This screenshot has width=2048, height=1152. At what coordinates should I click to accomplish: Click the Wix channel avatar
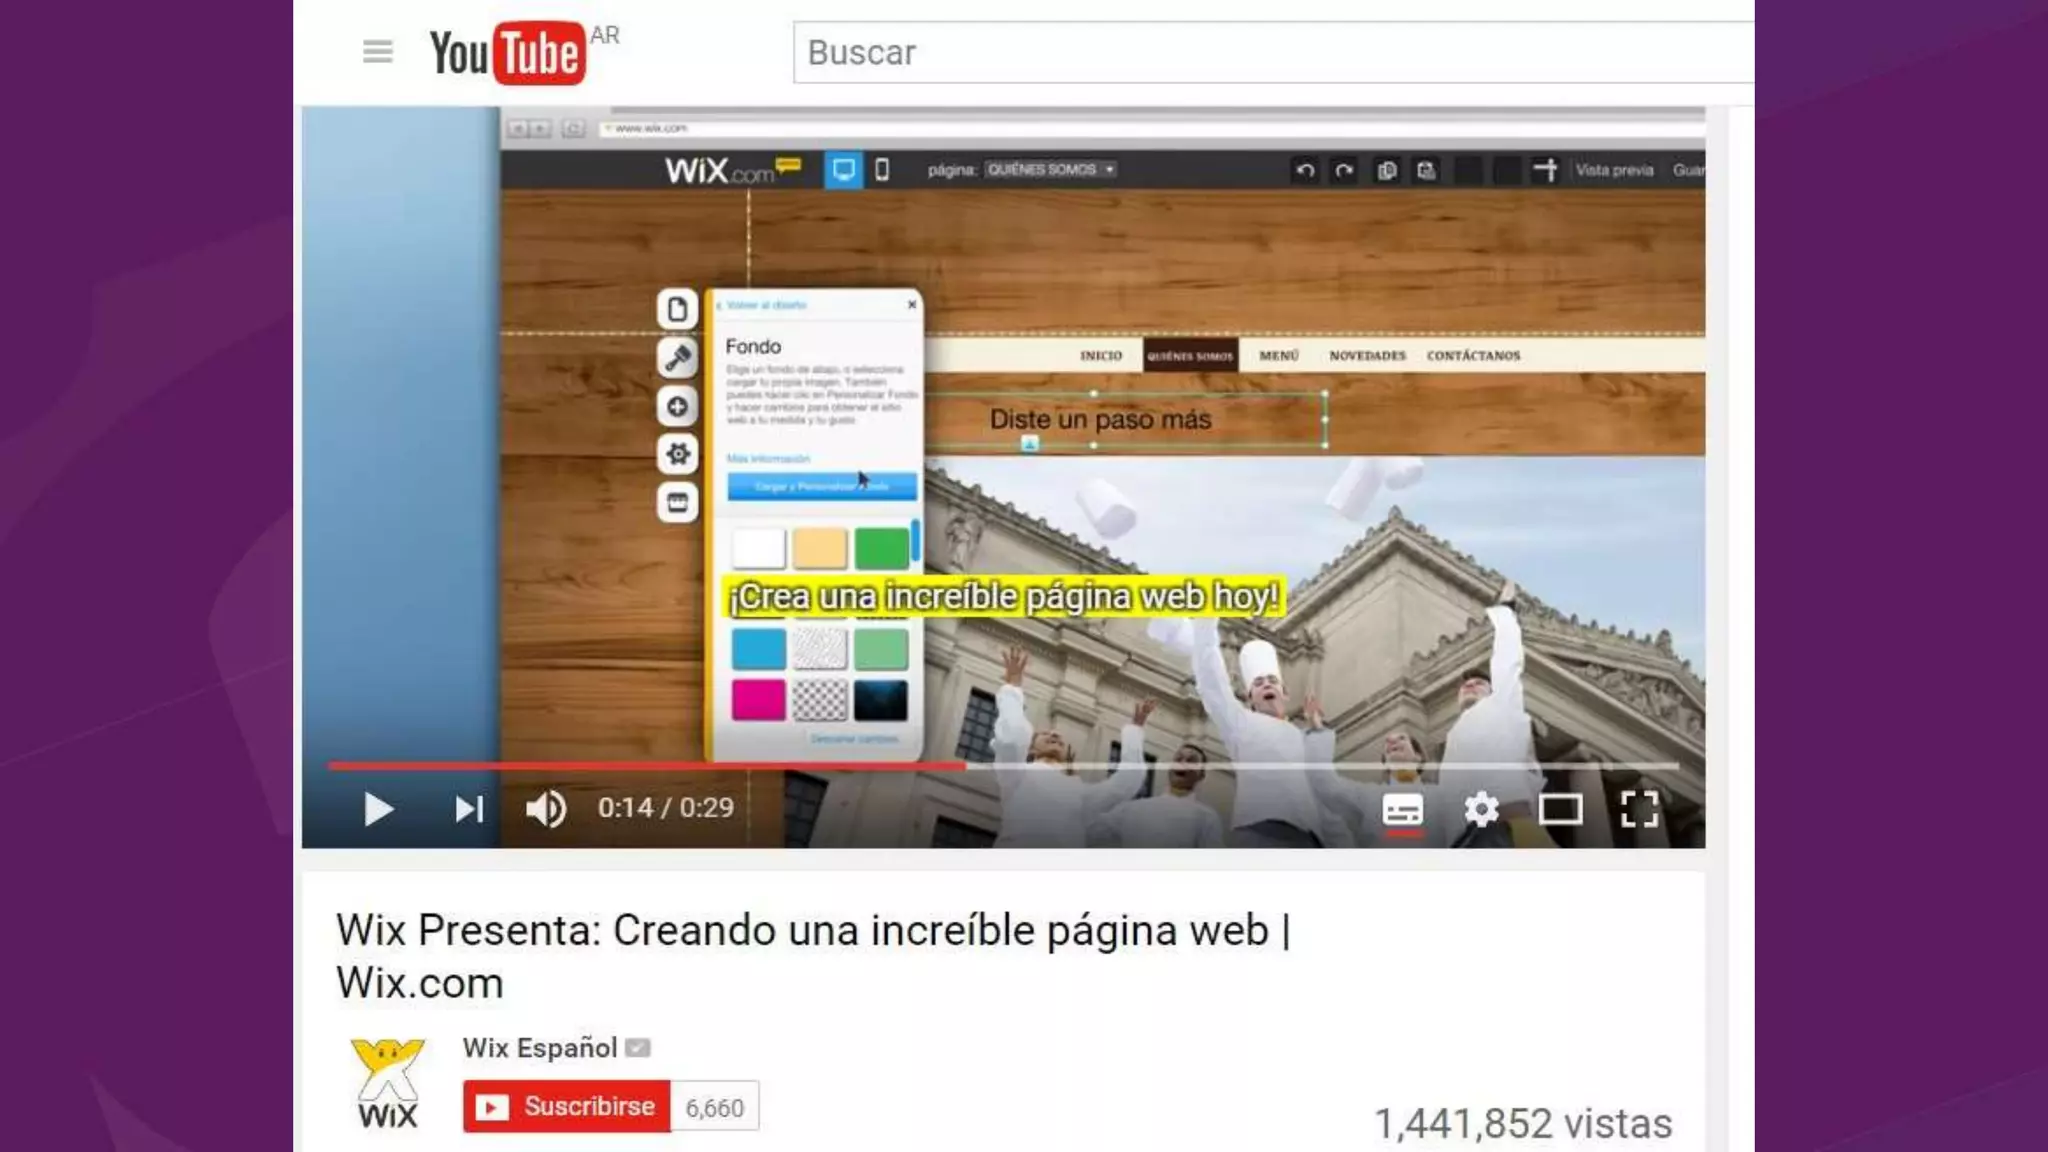388,1084
